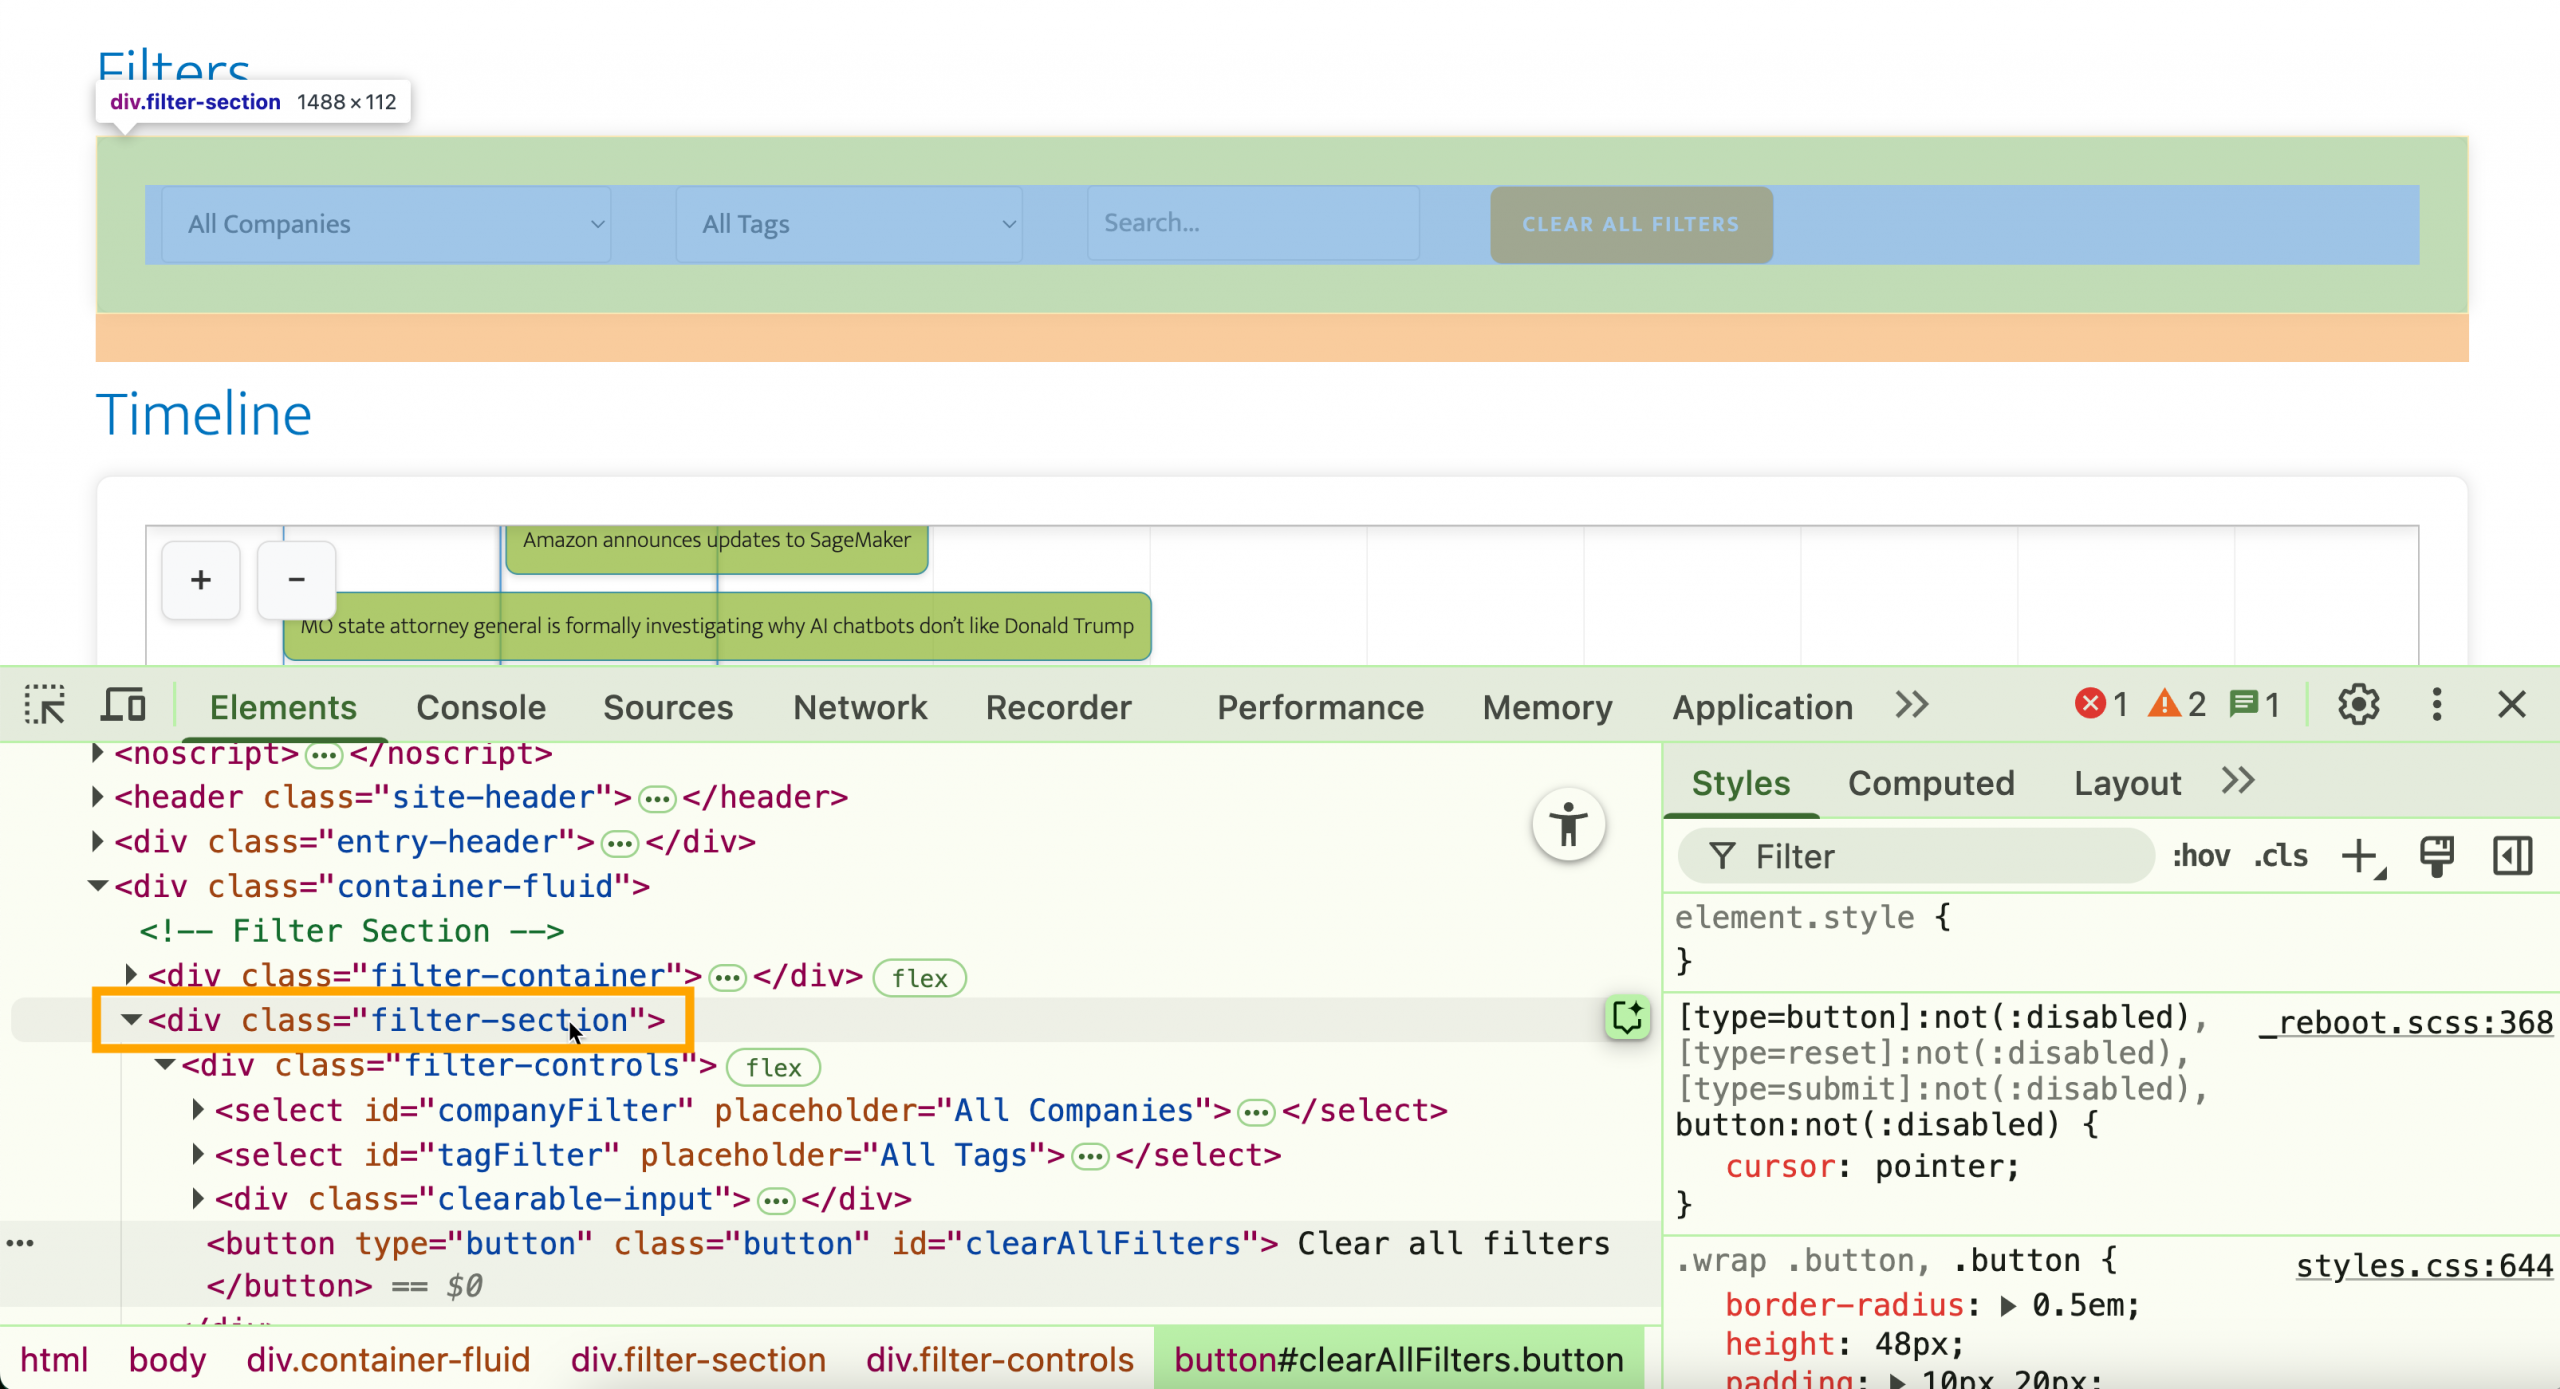
Task: Switch to the Console tab
Action: point(481,707)
